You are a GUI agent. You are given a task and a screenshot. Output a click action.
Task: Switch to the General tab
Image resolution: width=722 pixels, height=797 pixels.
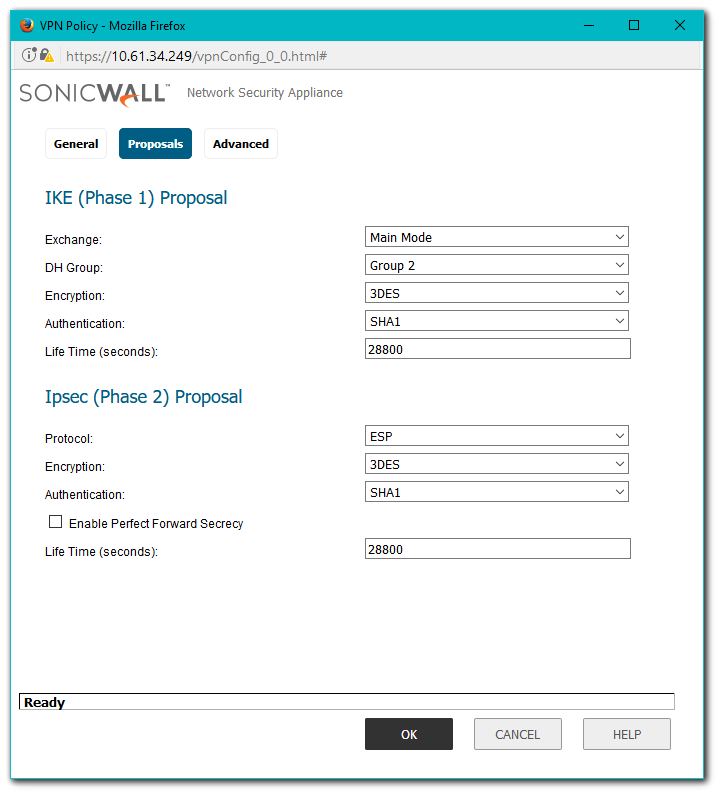(x=76, y=144)
